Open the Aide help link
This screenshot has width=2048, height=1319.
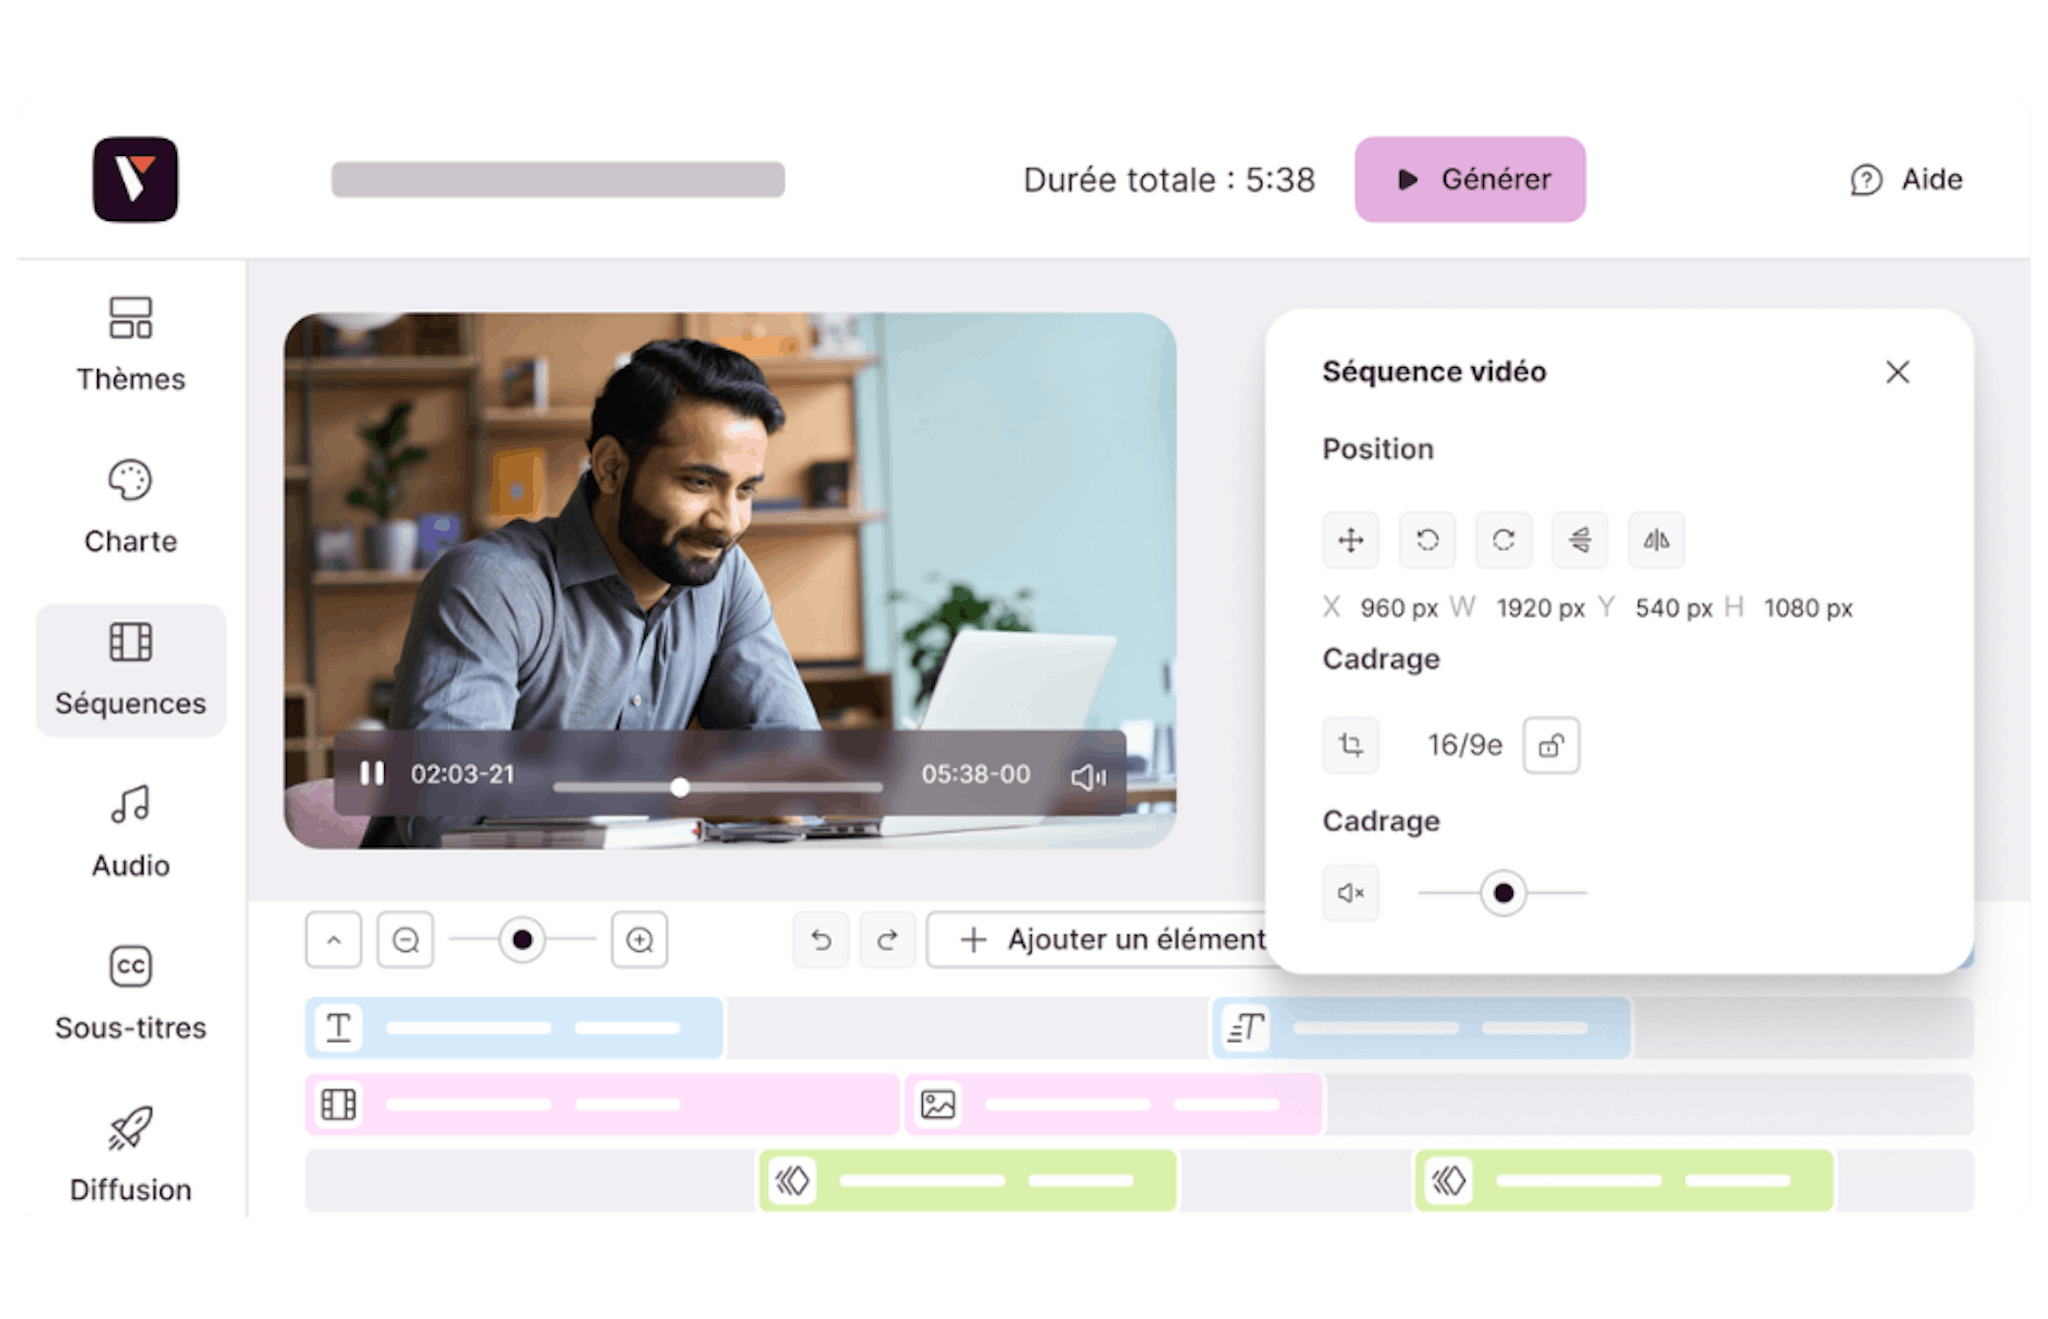point(1906,180)
